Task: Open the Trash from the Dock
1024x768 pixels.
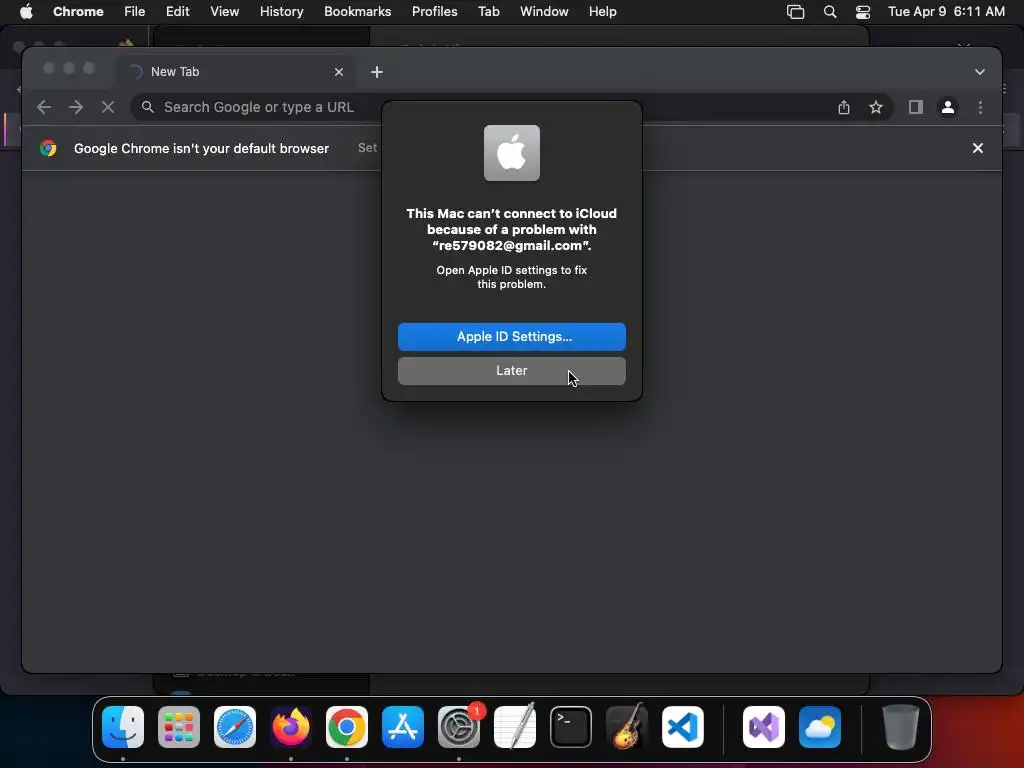Action: point(901,727)
